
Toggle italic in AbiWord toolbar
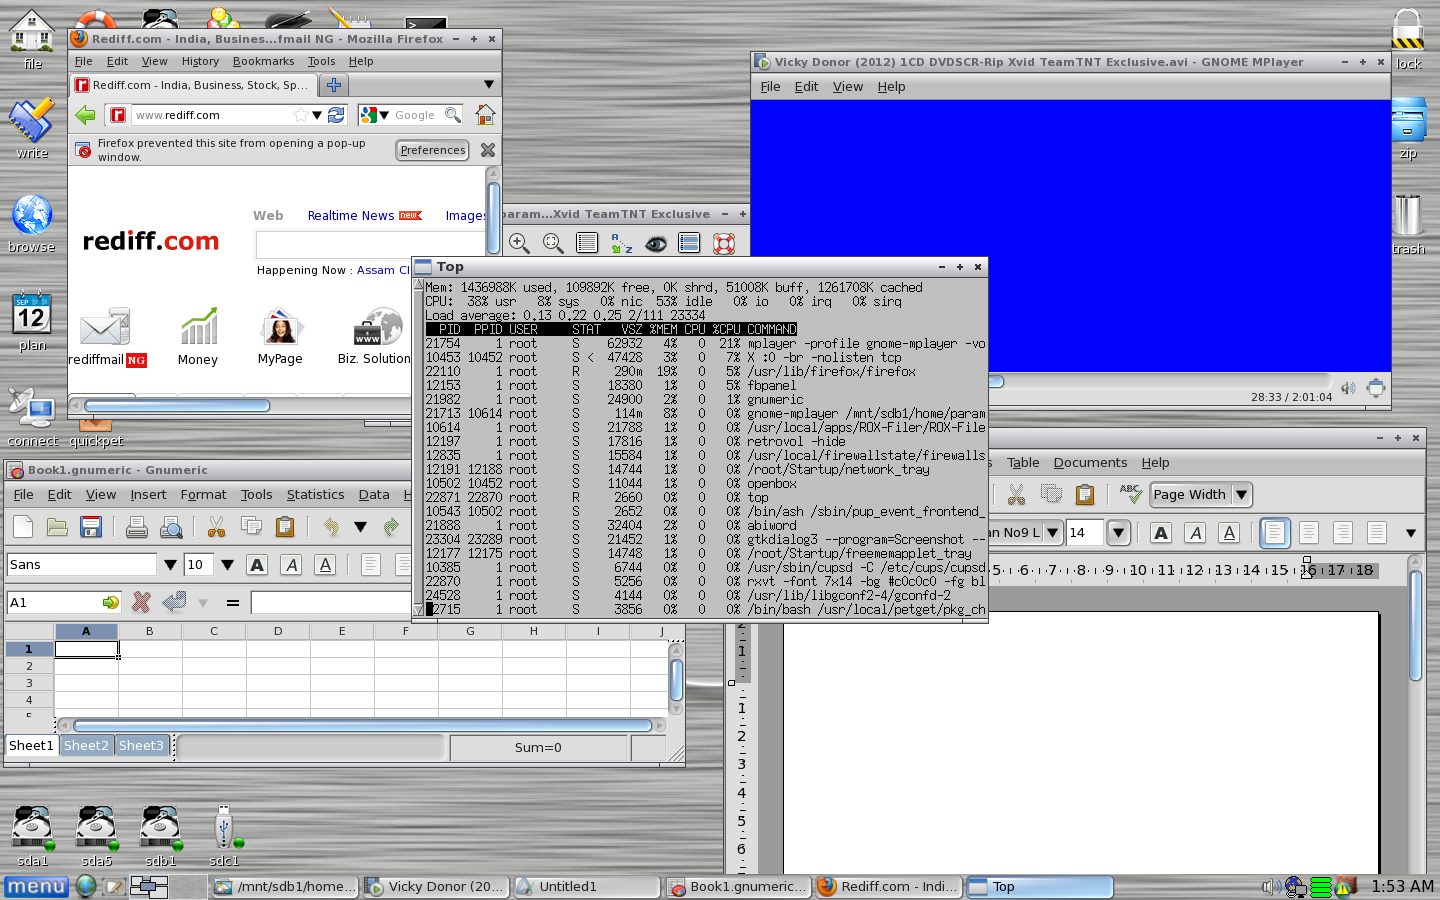1195,533
